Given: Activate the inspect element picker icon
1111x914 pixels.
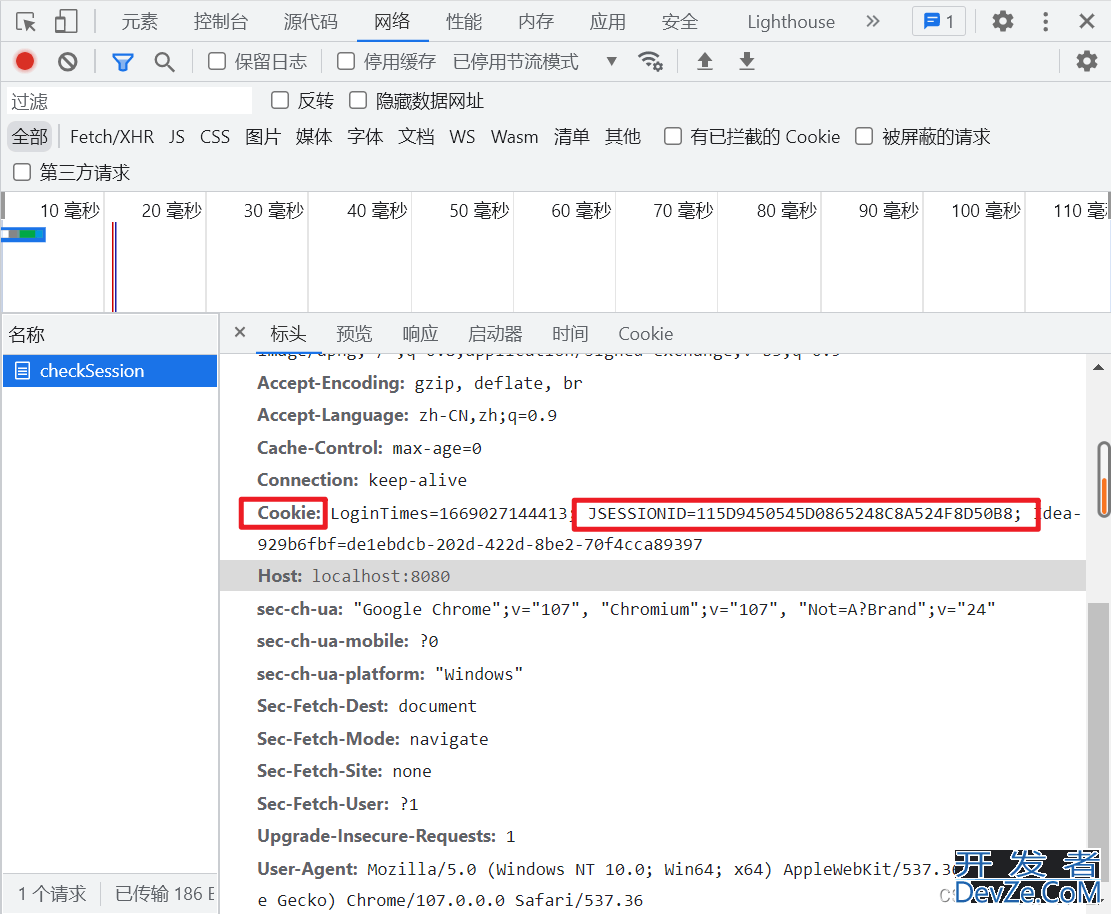Looking at the screenshot, I should (x=26, y=22).
